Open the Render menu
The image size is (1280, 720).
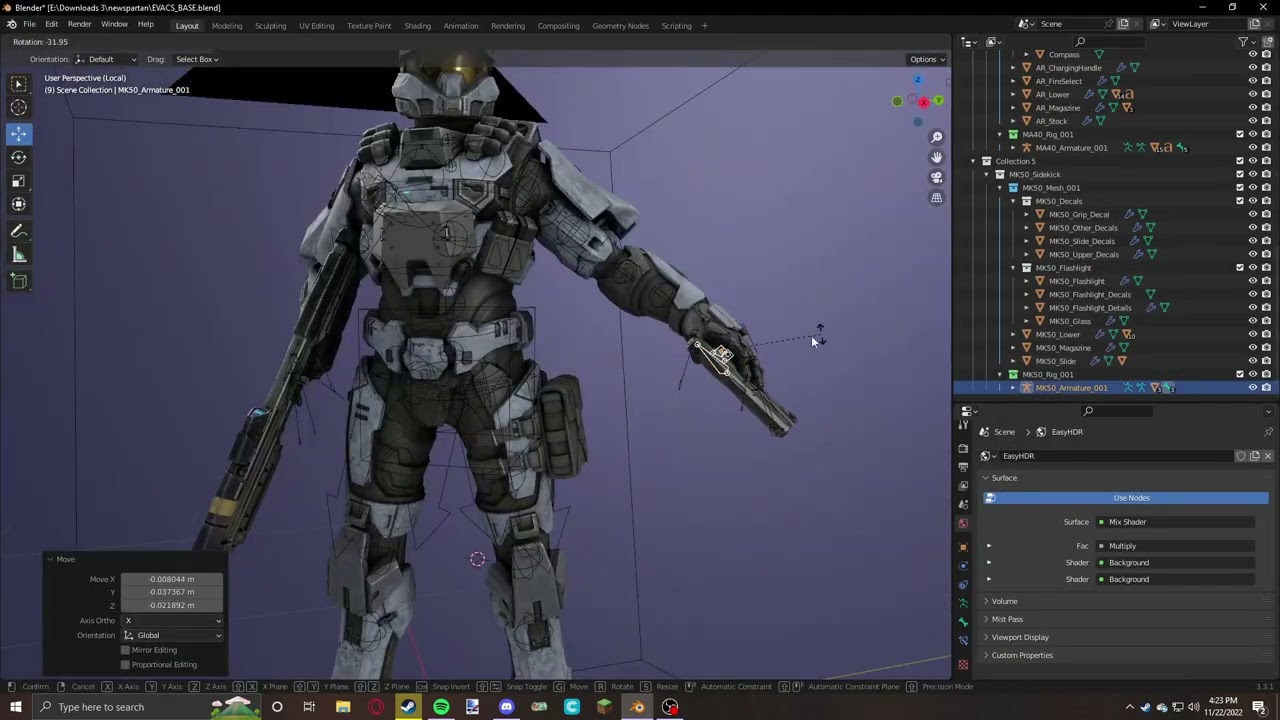point(79,24)
